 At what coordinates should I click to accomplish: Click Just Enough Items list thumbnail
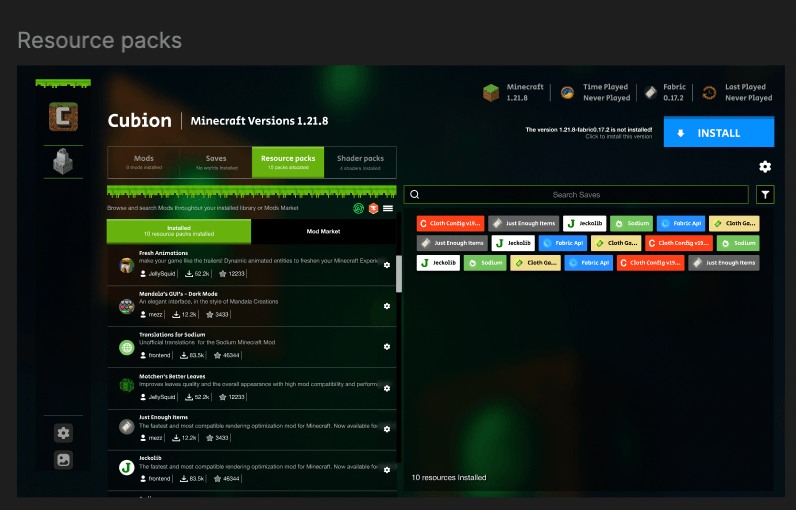click(x=126, y=426)
